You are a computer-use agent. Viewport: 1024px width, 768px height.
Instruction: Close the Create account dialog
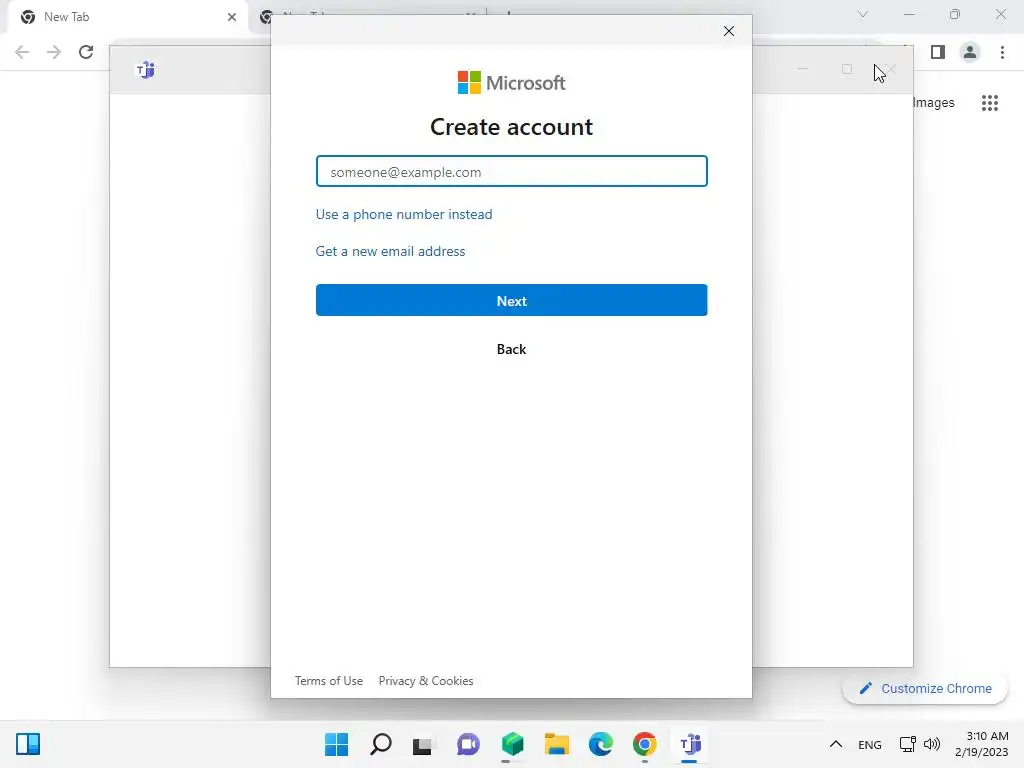click(729, 31)
